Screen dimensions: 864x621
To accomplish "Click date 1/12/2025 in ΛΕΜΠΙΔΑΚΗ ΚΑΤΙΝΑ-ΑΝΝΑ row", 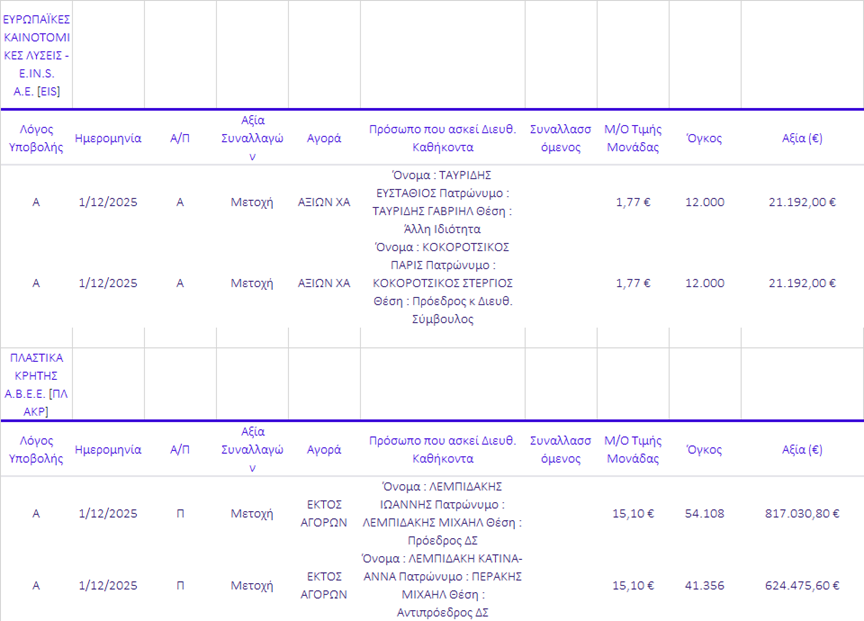I will (108, 586).
